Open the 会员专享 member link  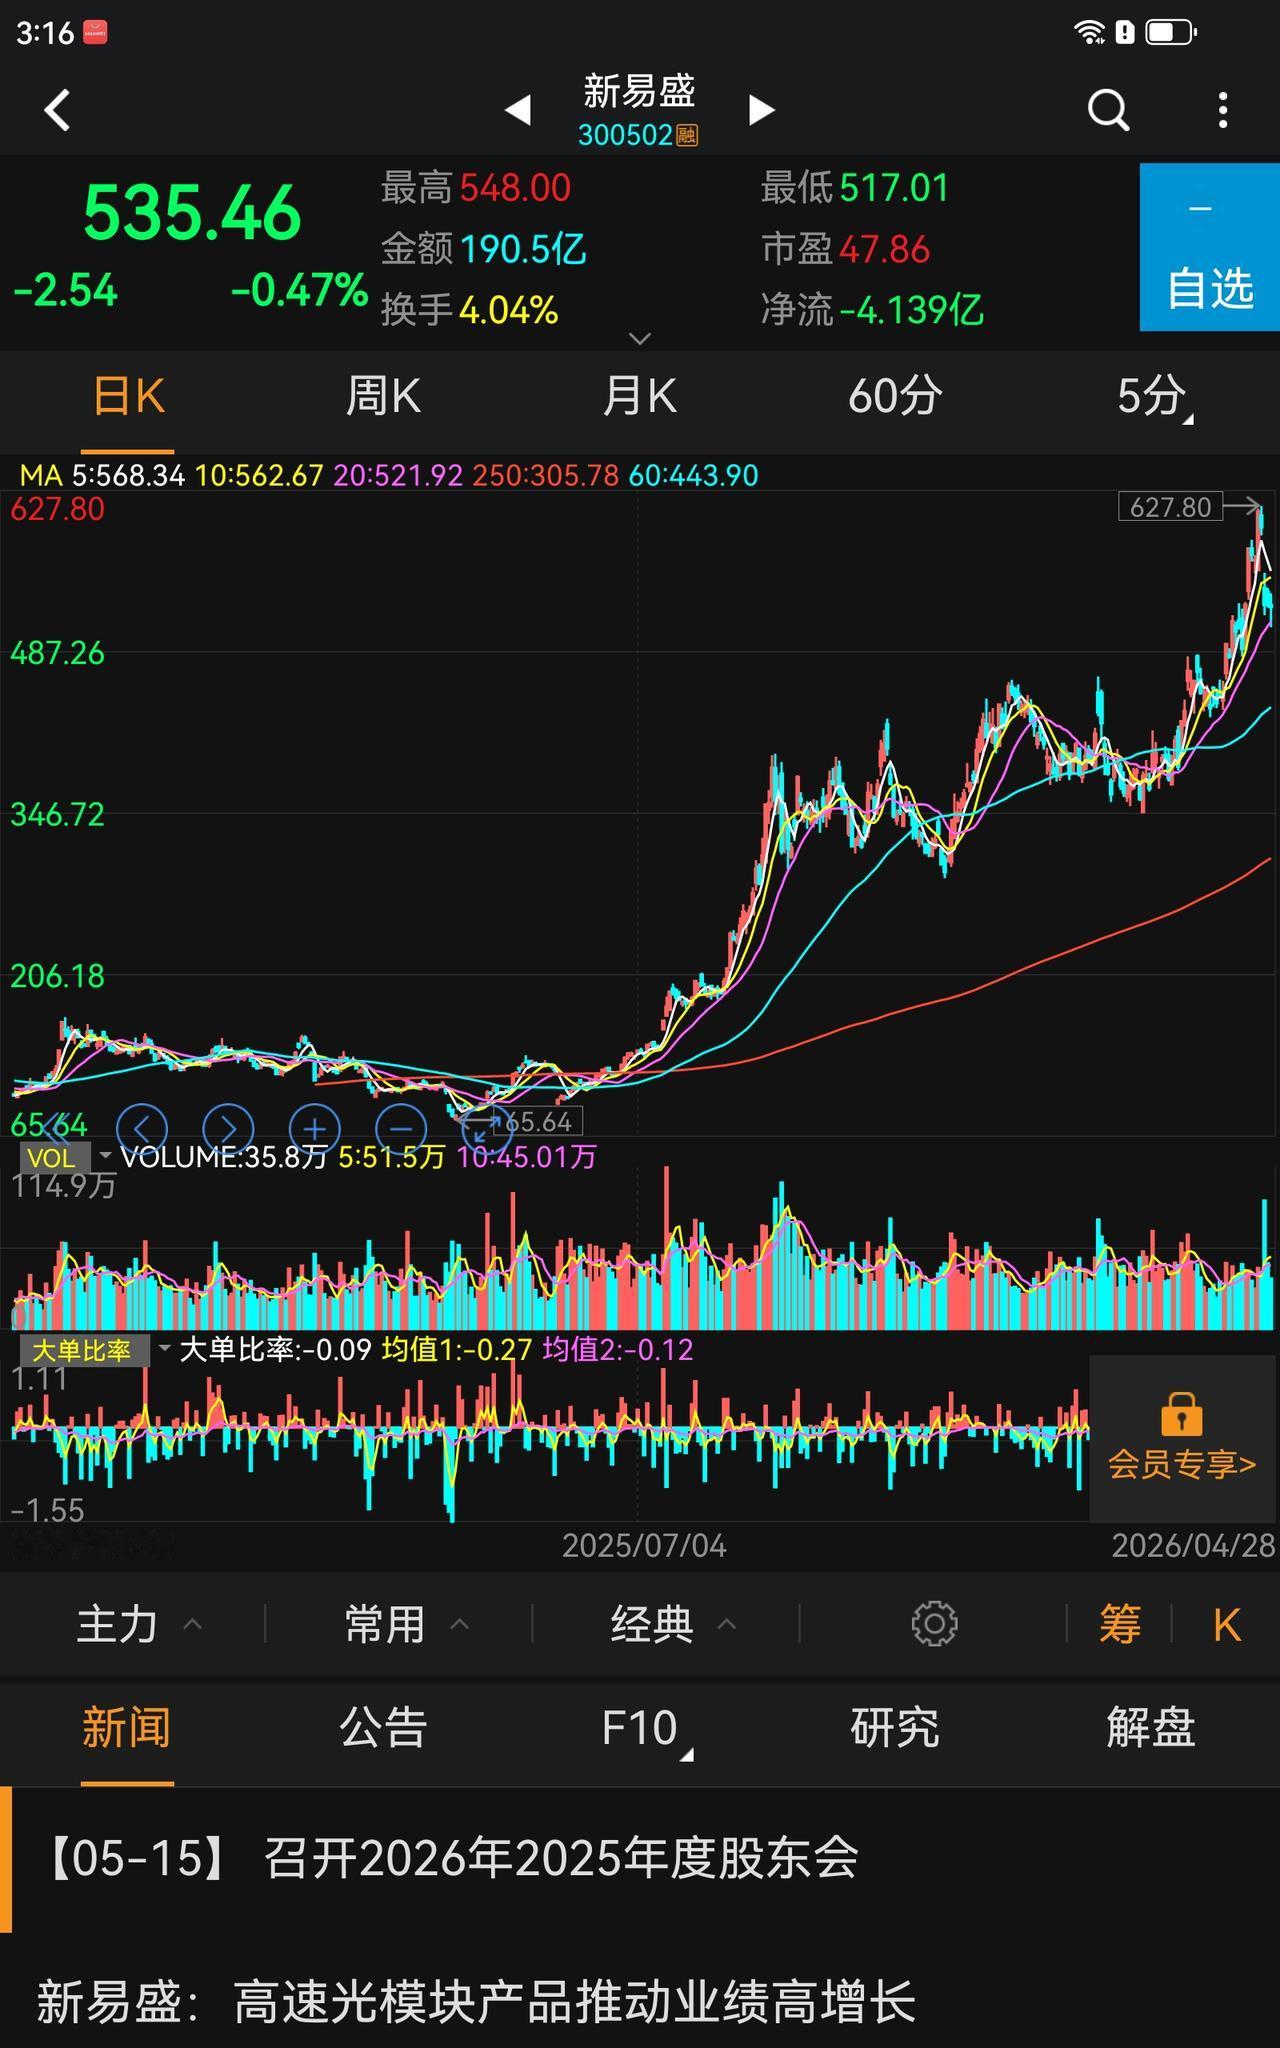1181,1465
